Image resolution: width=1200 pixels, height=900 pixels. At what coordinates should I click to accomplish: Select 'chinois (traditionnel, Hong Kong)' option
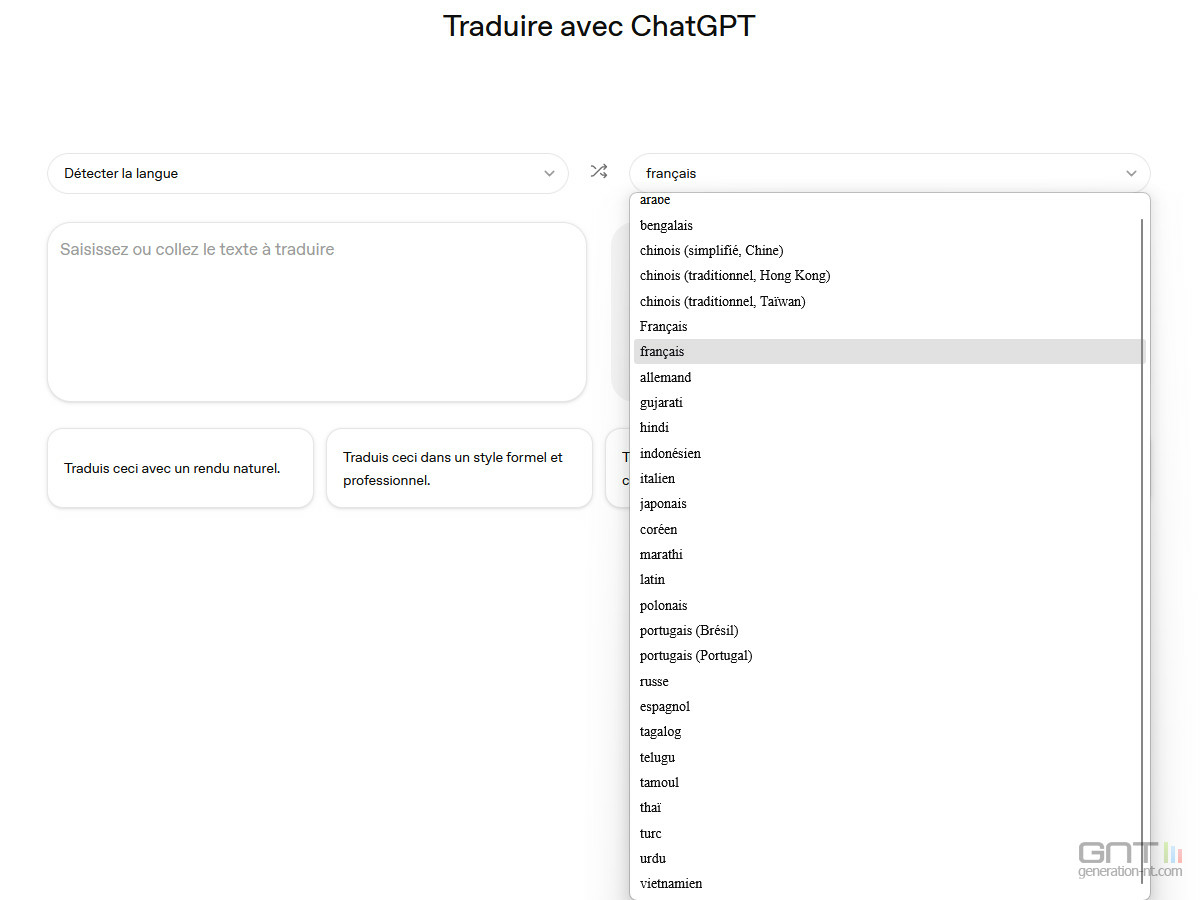(x=735, y=275)
